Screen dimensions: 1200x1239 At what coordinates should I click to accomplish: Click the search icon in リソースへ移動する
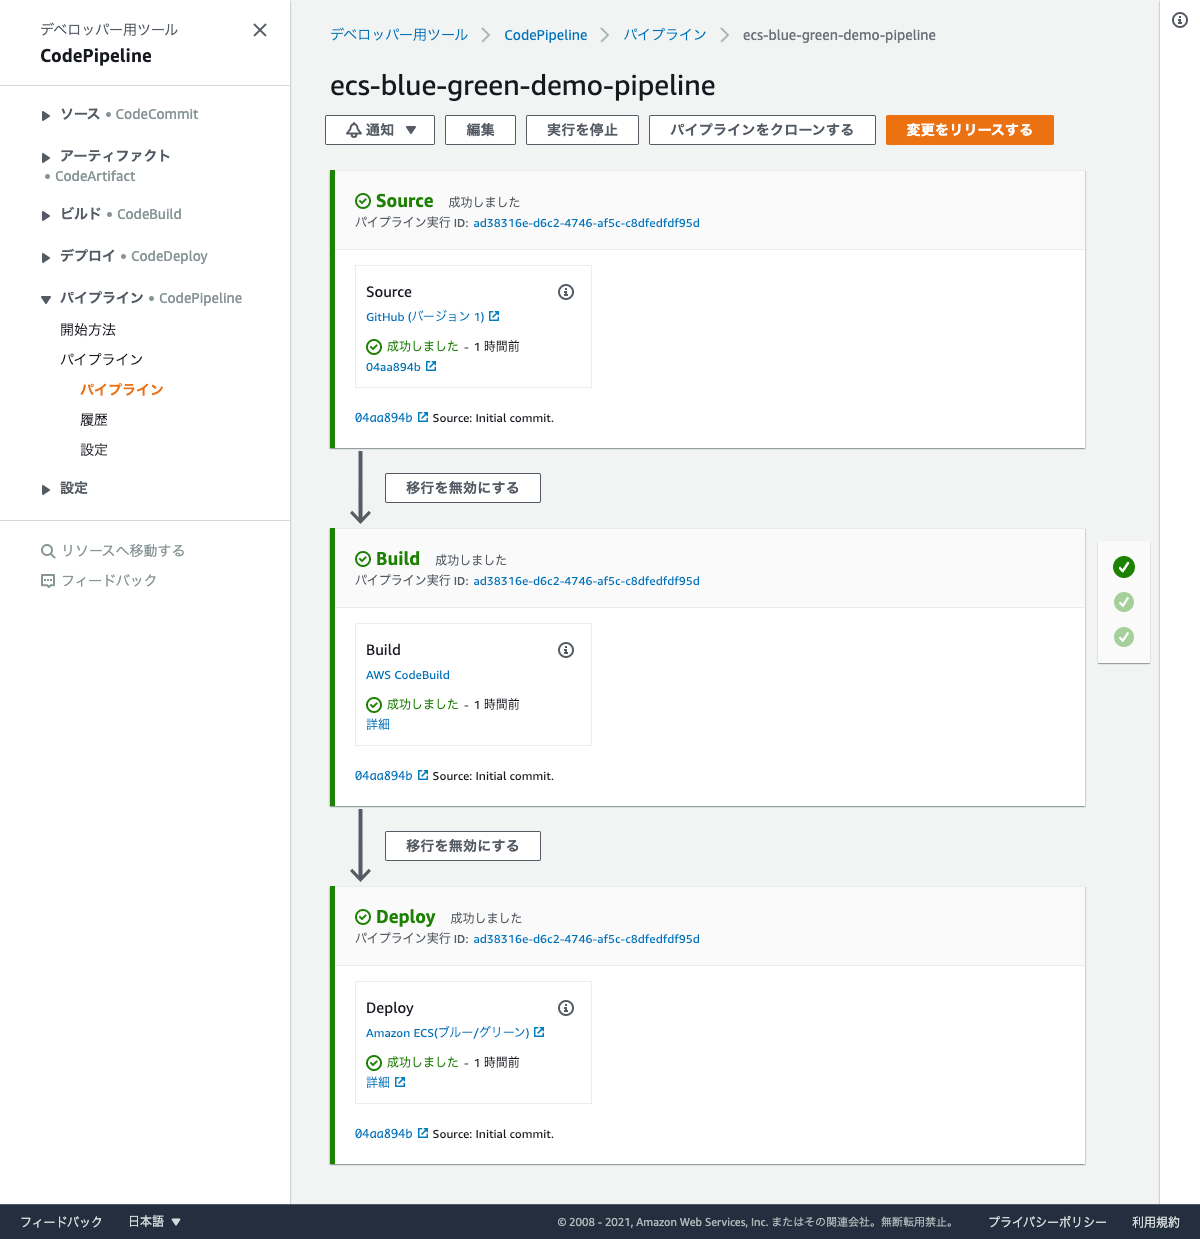48,551
